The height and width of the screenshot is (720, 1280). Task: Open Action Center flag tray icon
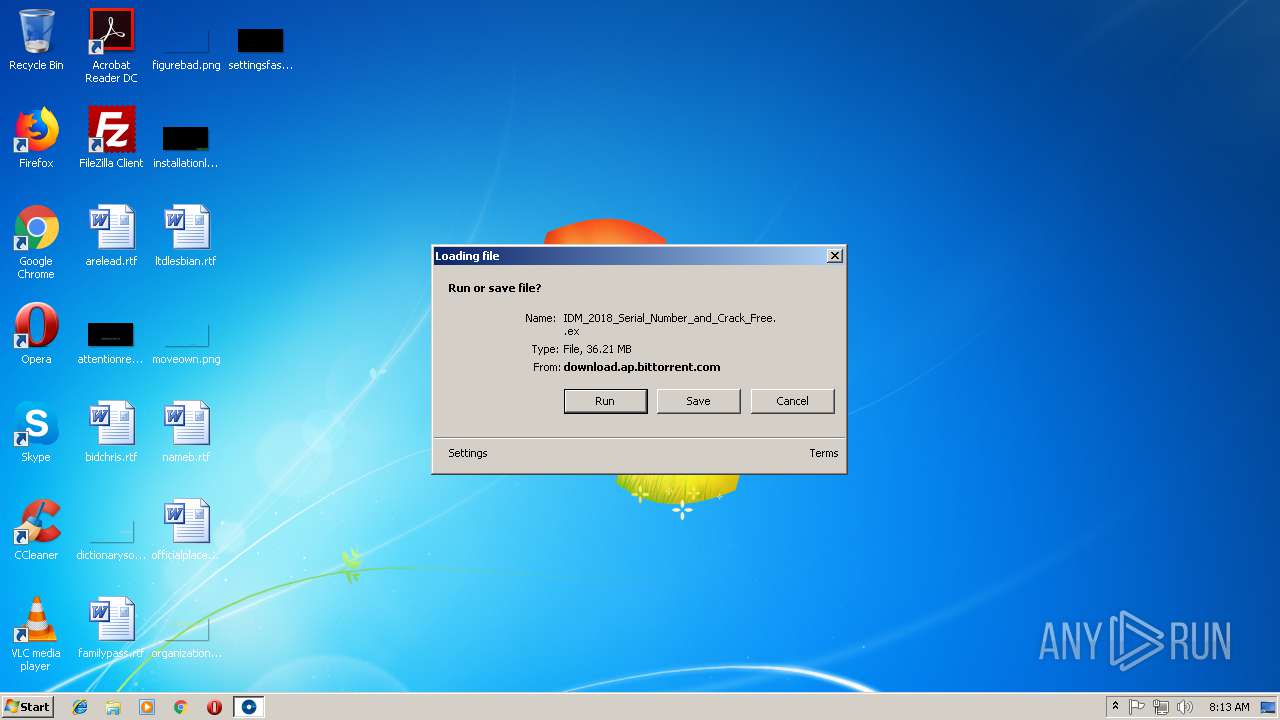click(1137, 707)
